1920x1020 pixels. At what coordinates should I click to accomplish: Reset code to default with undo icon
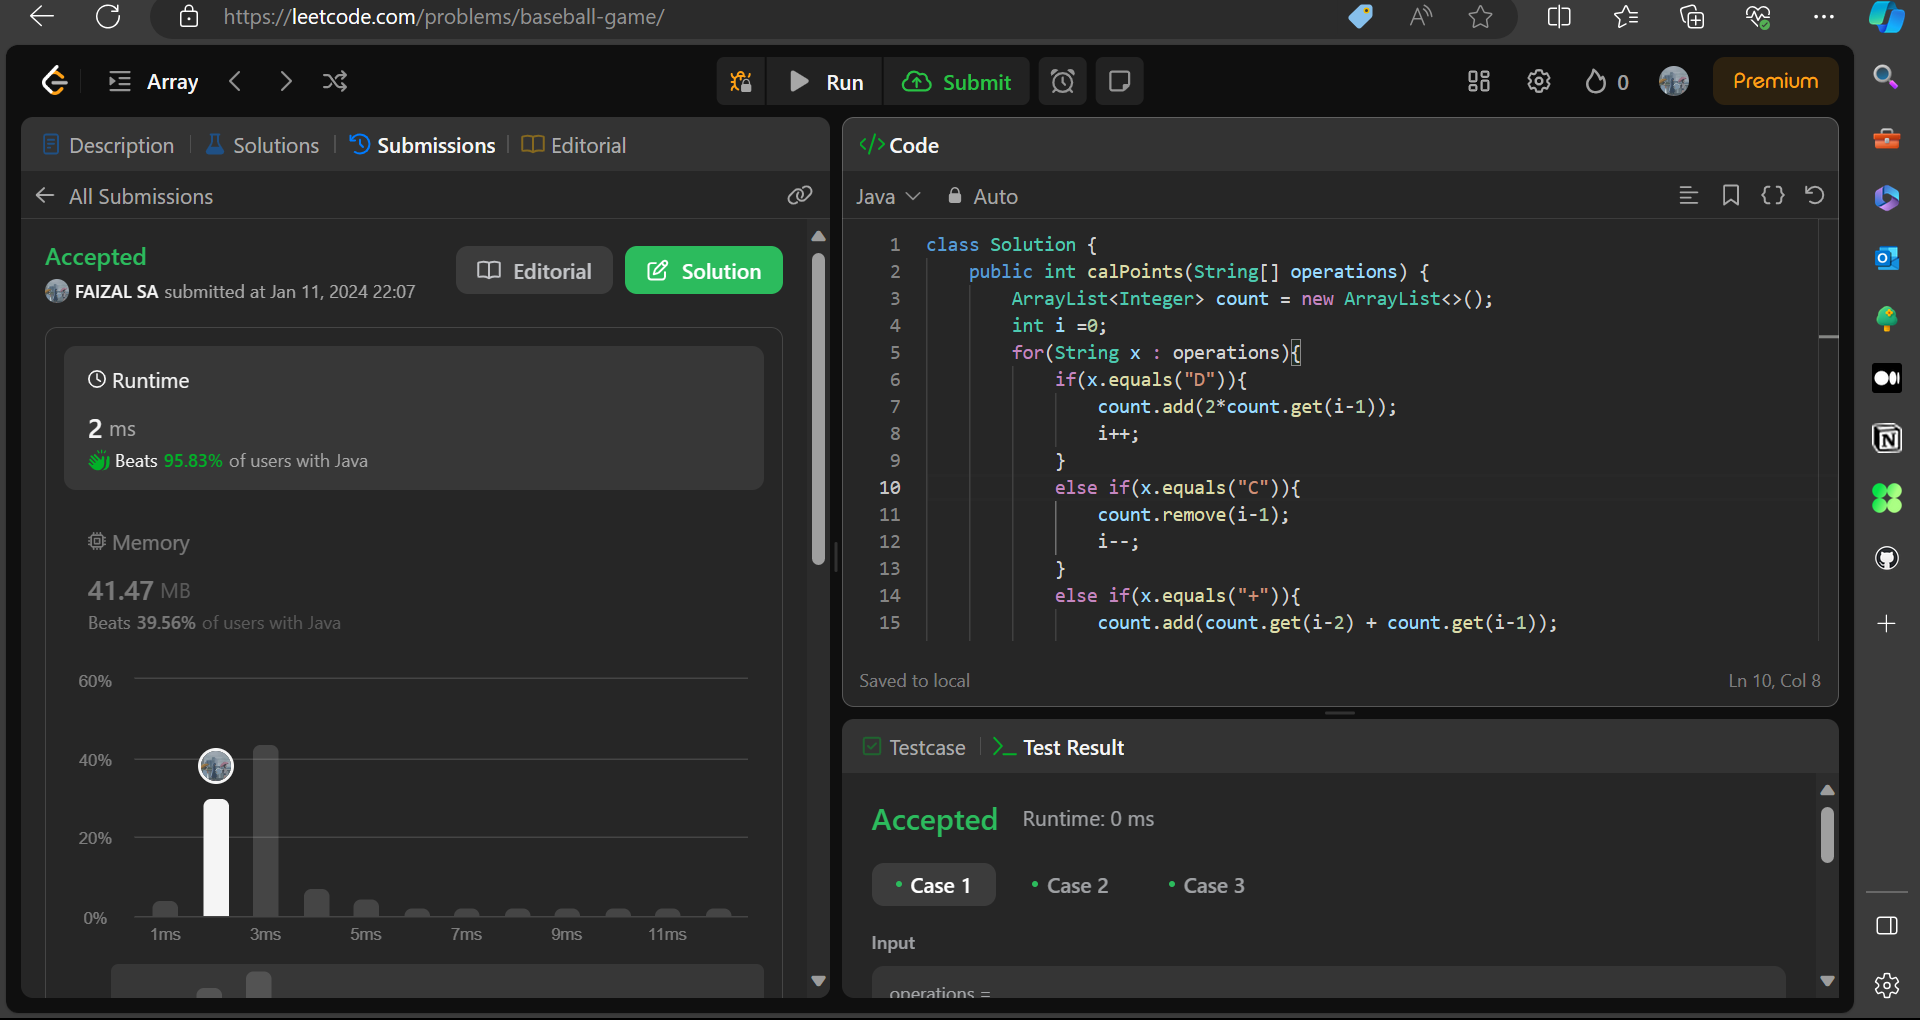[1814, 196]
